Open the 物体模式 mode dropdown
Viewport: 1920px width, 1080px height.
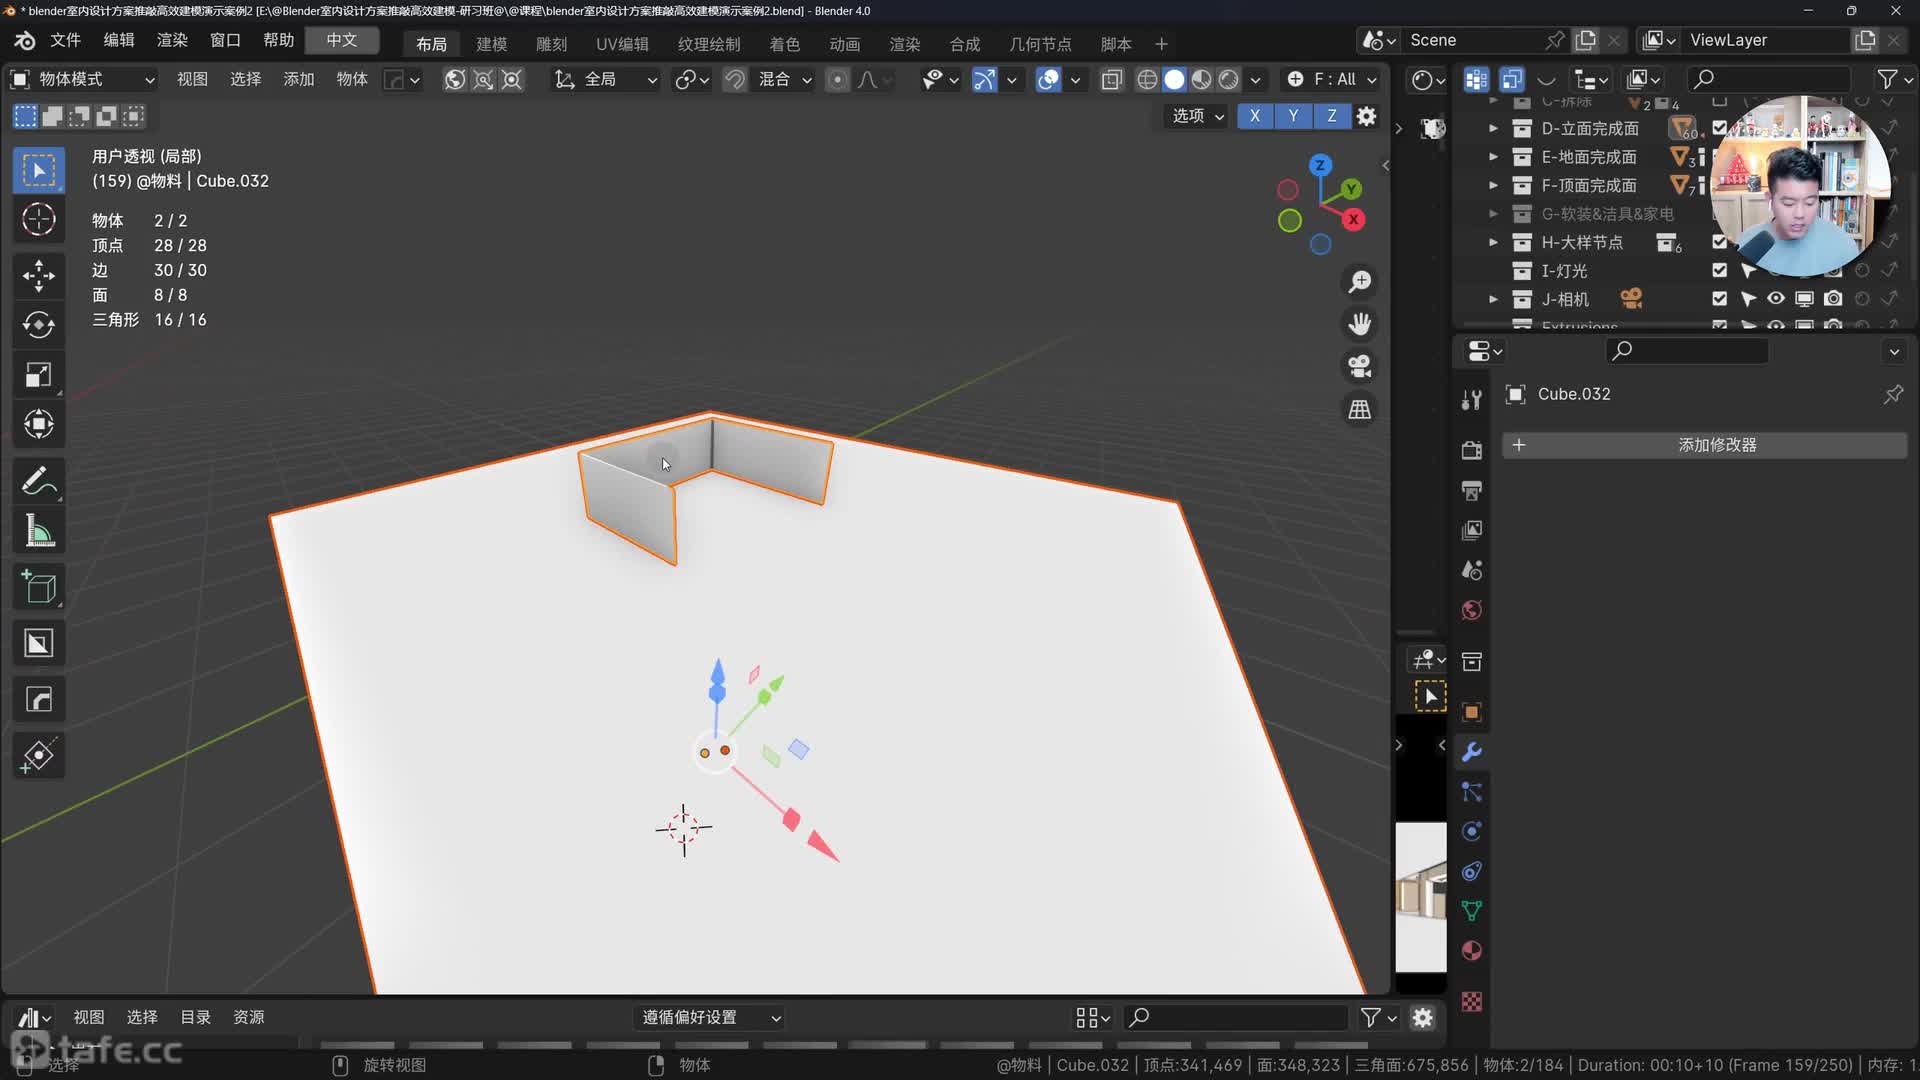coord(83,79)
